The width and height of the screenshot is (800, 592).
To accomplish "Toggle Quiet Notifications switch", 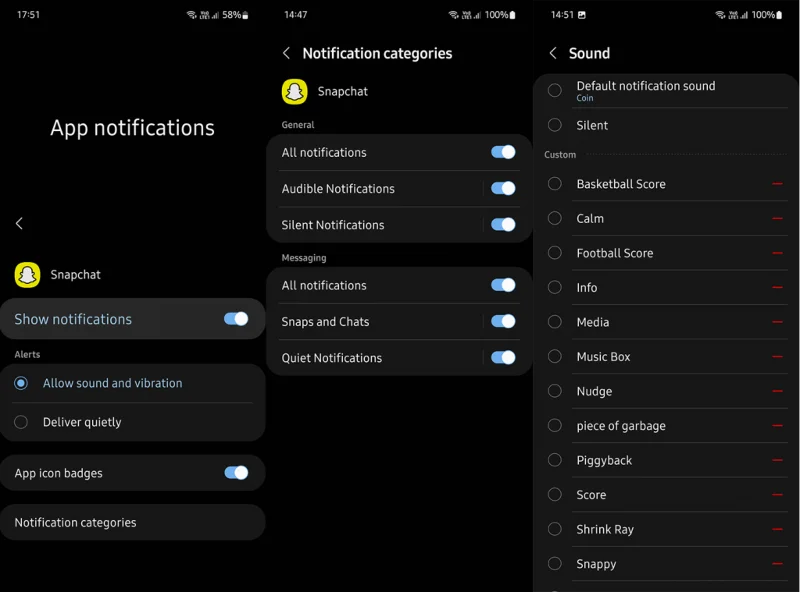I will 503,358.
